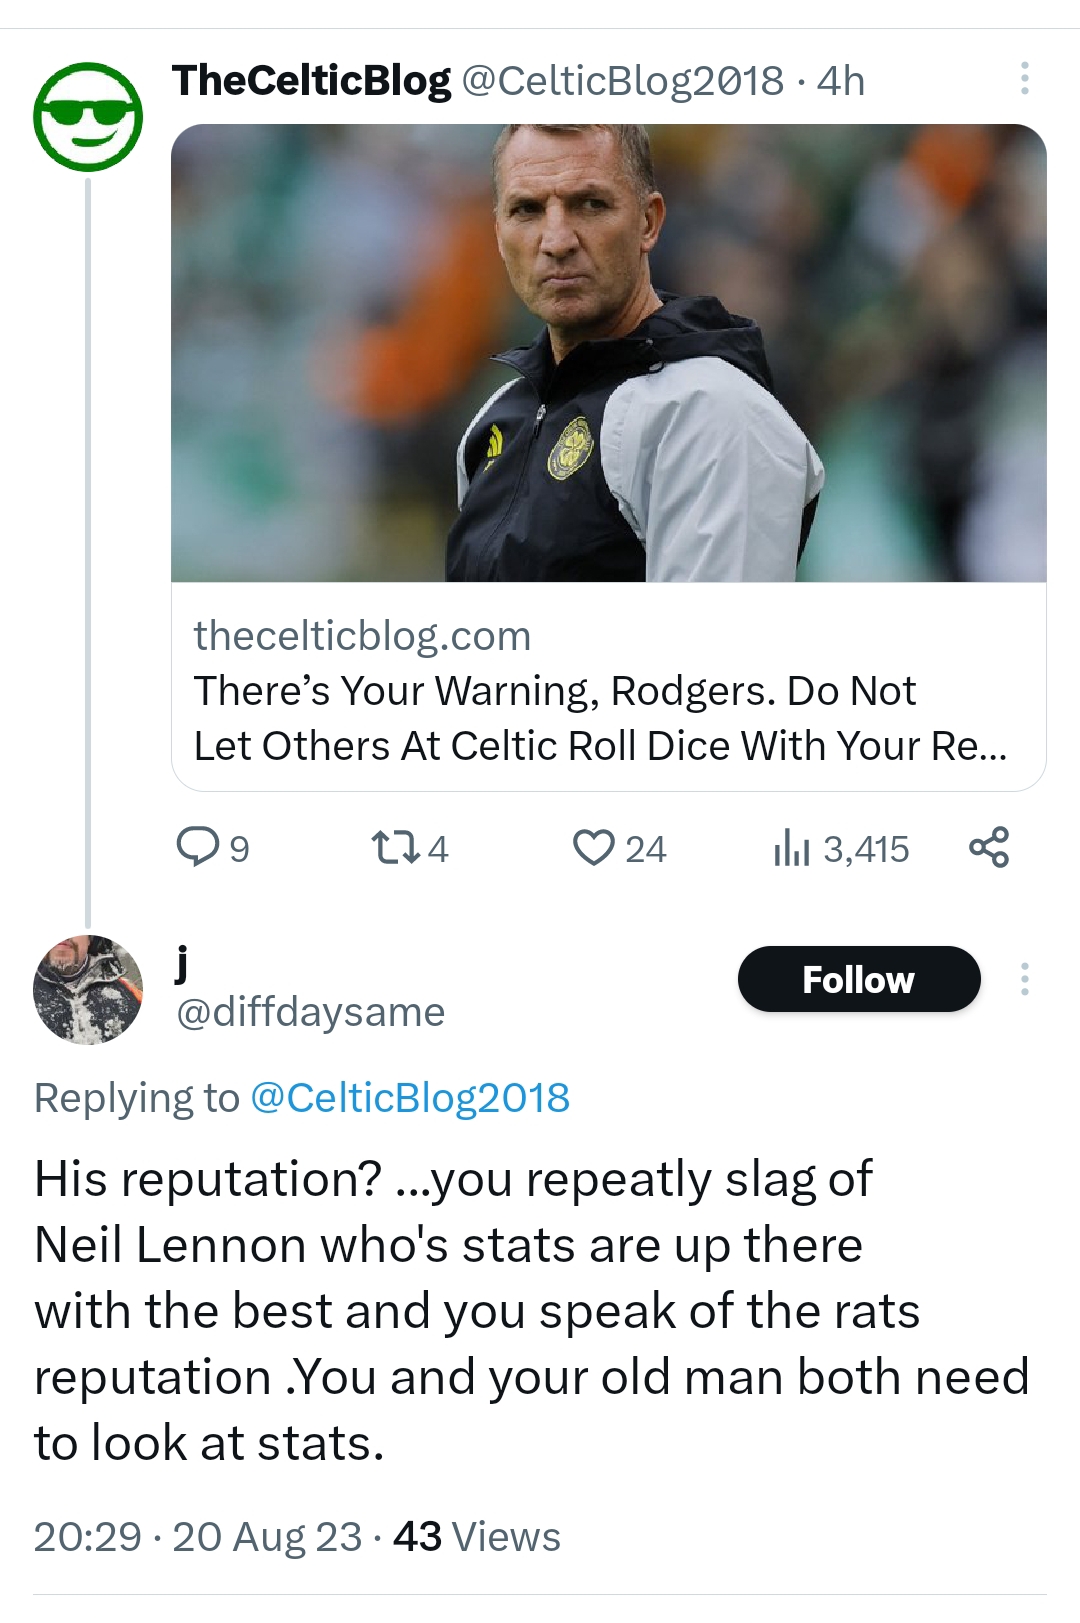The image size is (1080, 1623).
Task: Retweet TheCelticBlog's post
Action: point(394,848)
